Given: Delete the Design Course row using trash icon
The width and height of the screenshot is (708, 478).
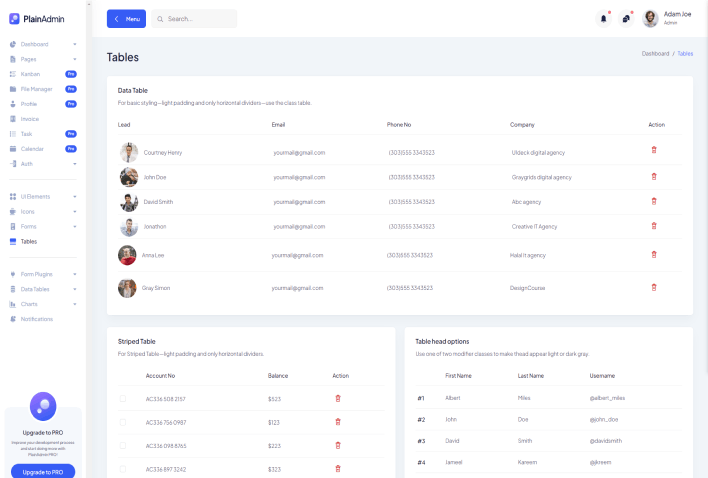Looking at the screenshot, I should tap(654, 287).
